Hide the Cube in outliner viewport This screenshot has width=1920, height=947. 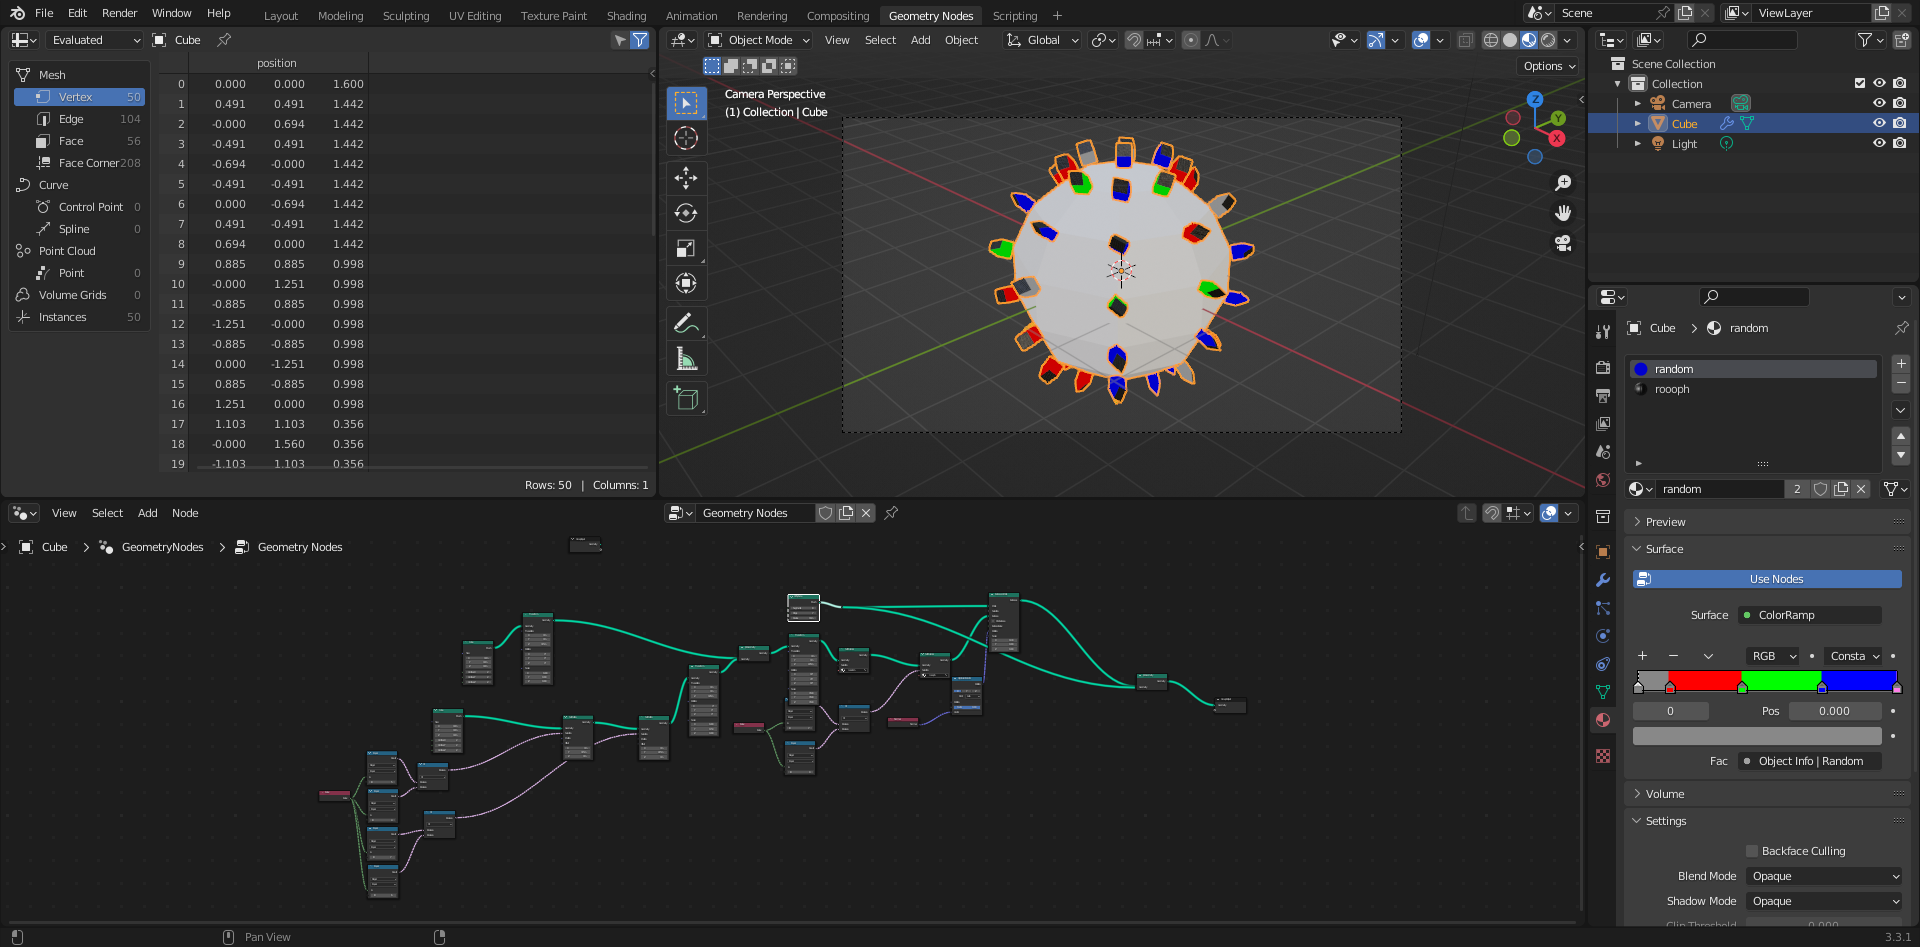[1879, 124]
